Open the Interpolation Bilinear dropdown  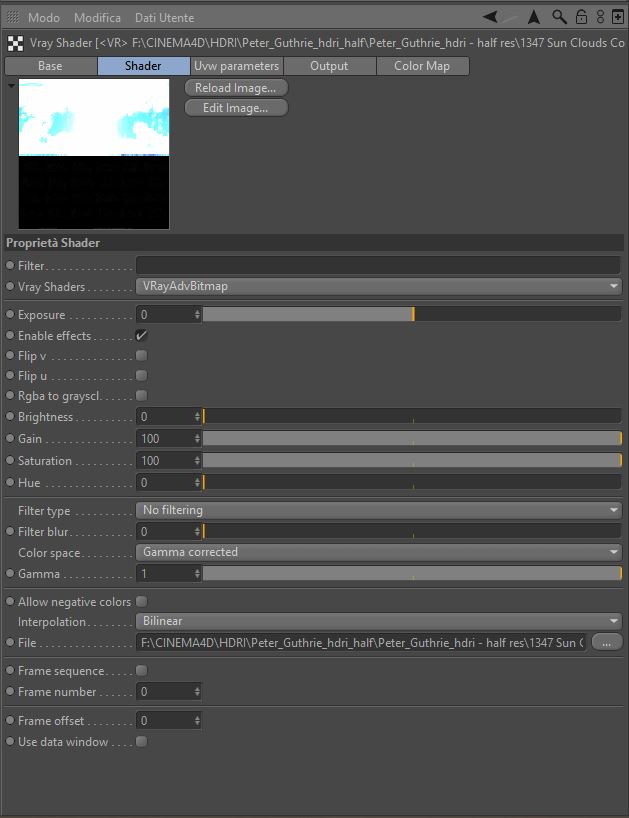click(379, 621)
